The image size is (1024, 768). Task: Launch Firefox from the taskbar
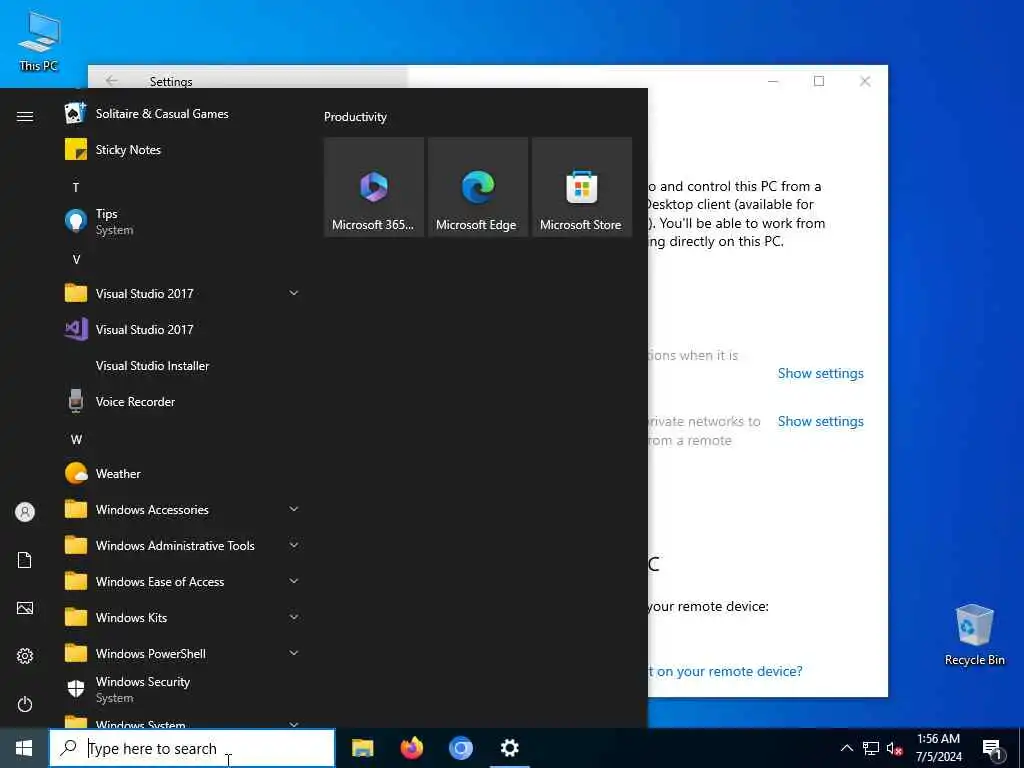(x=411, y=748)
